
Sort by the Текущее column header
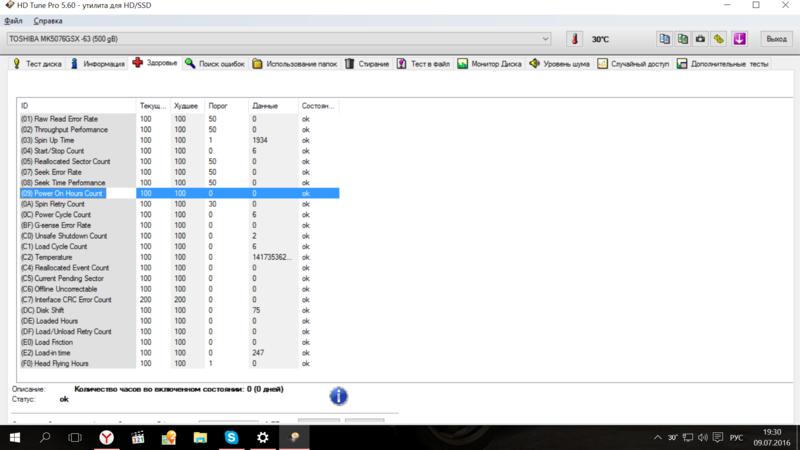tap(153, 106)
